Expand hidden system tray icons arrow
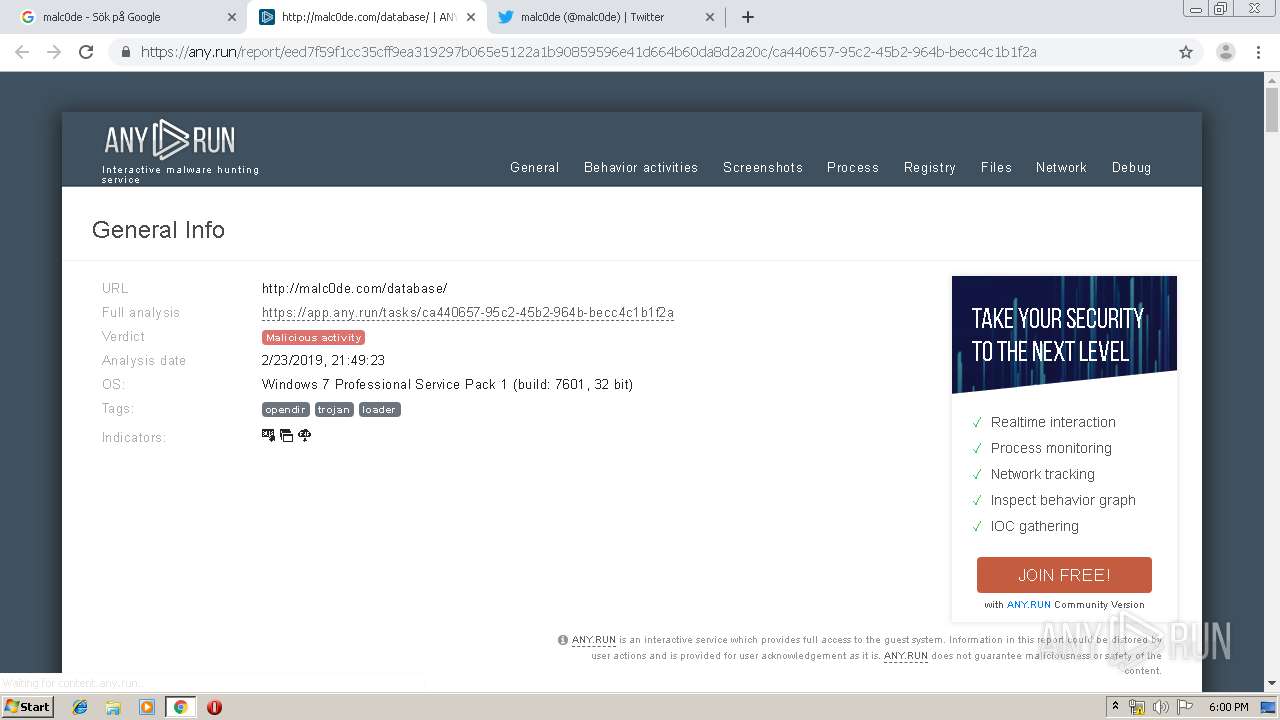The height and width of the screenshot is (720, 1280). (x=1115, y=706)
